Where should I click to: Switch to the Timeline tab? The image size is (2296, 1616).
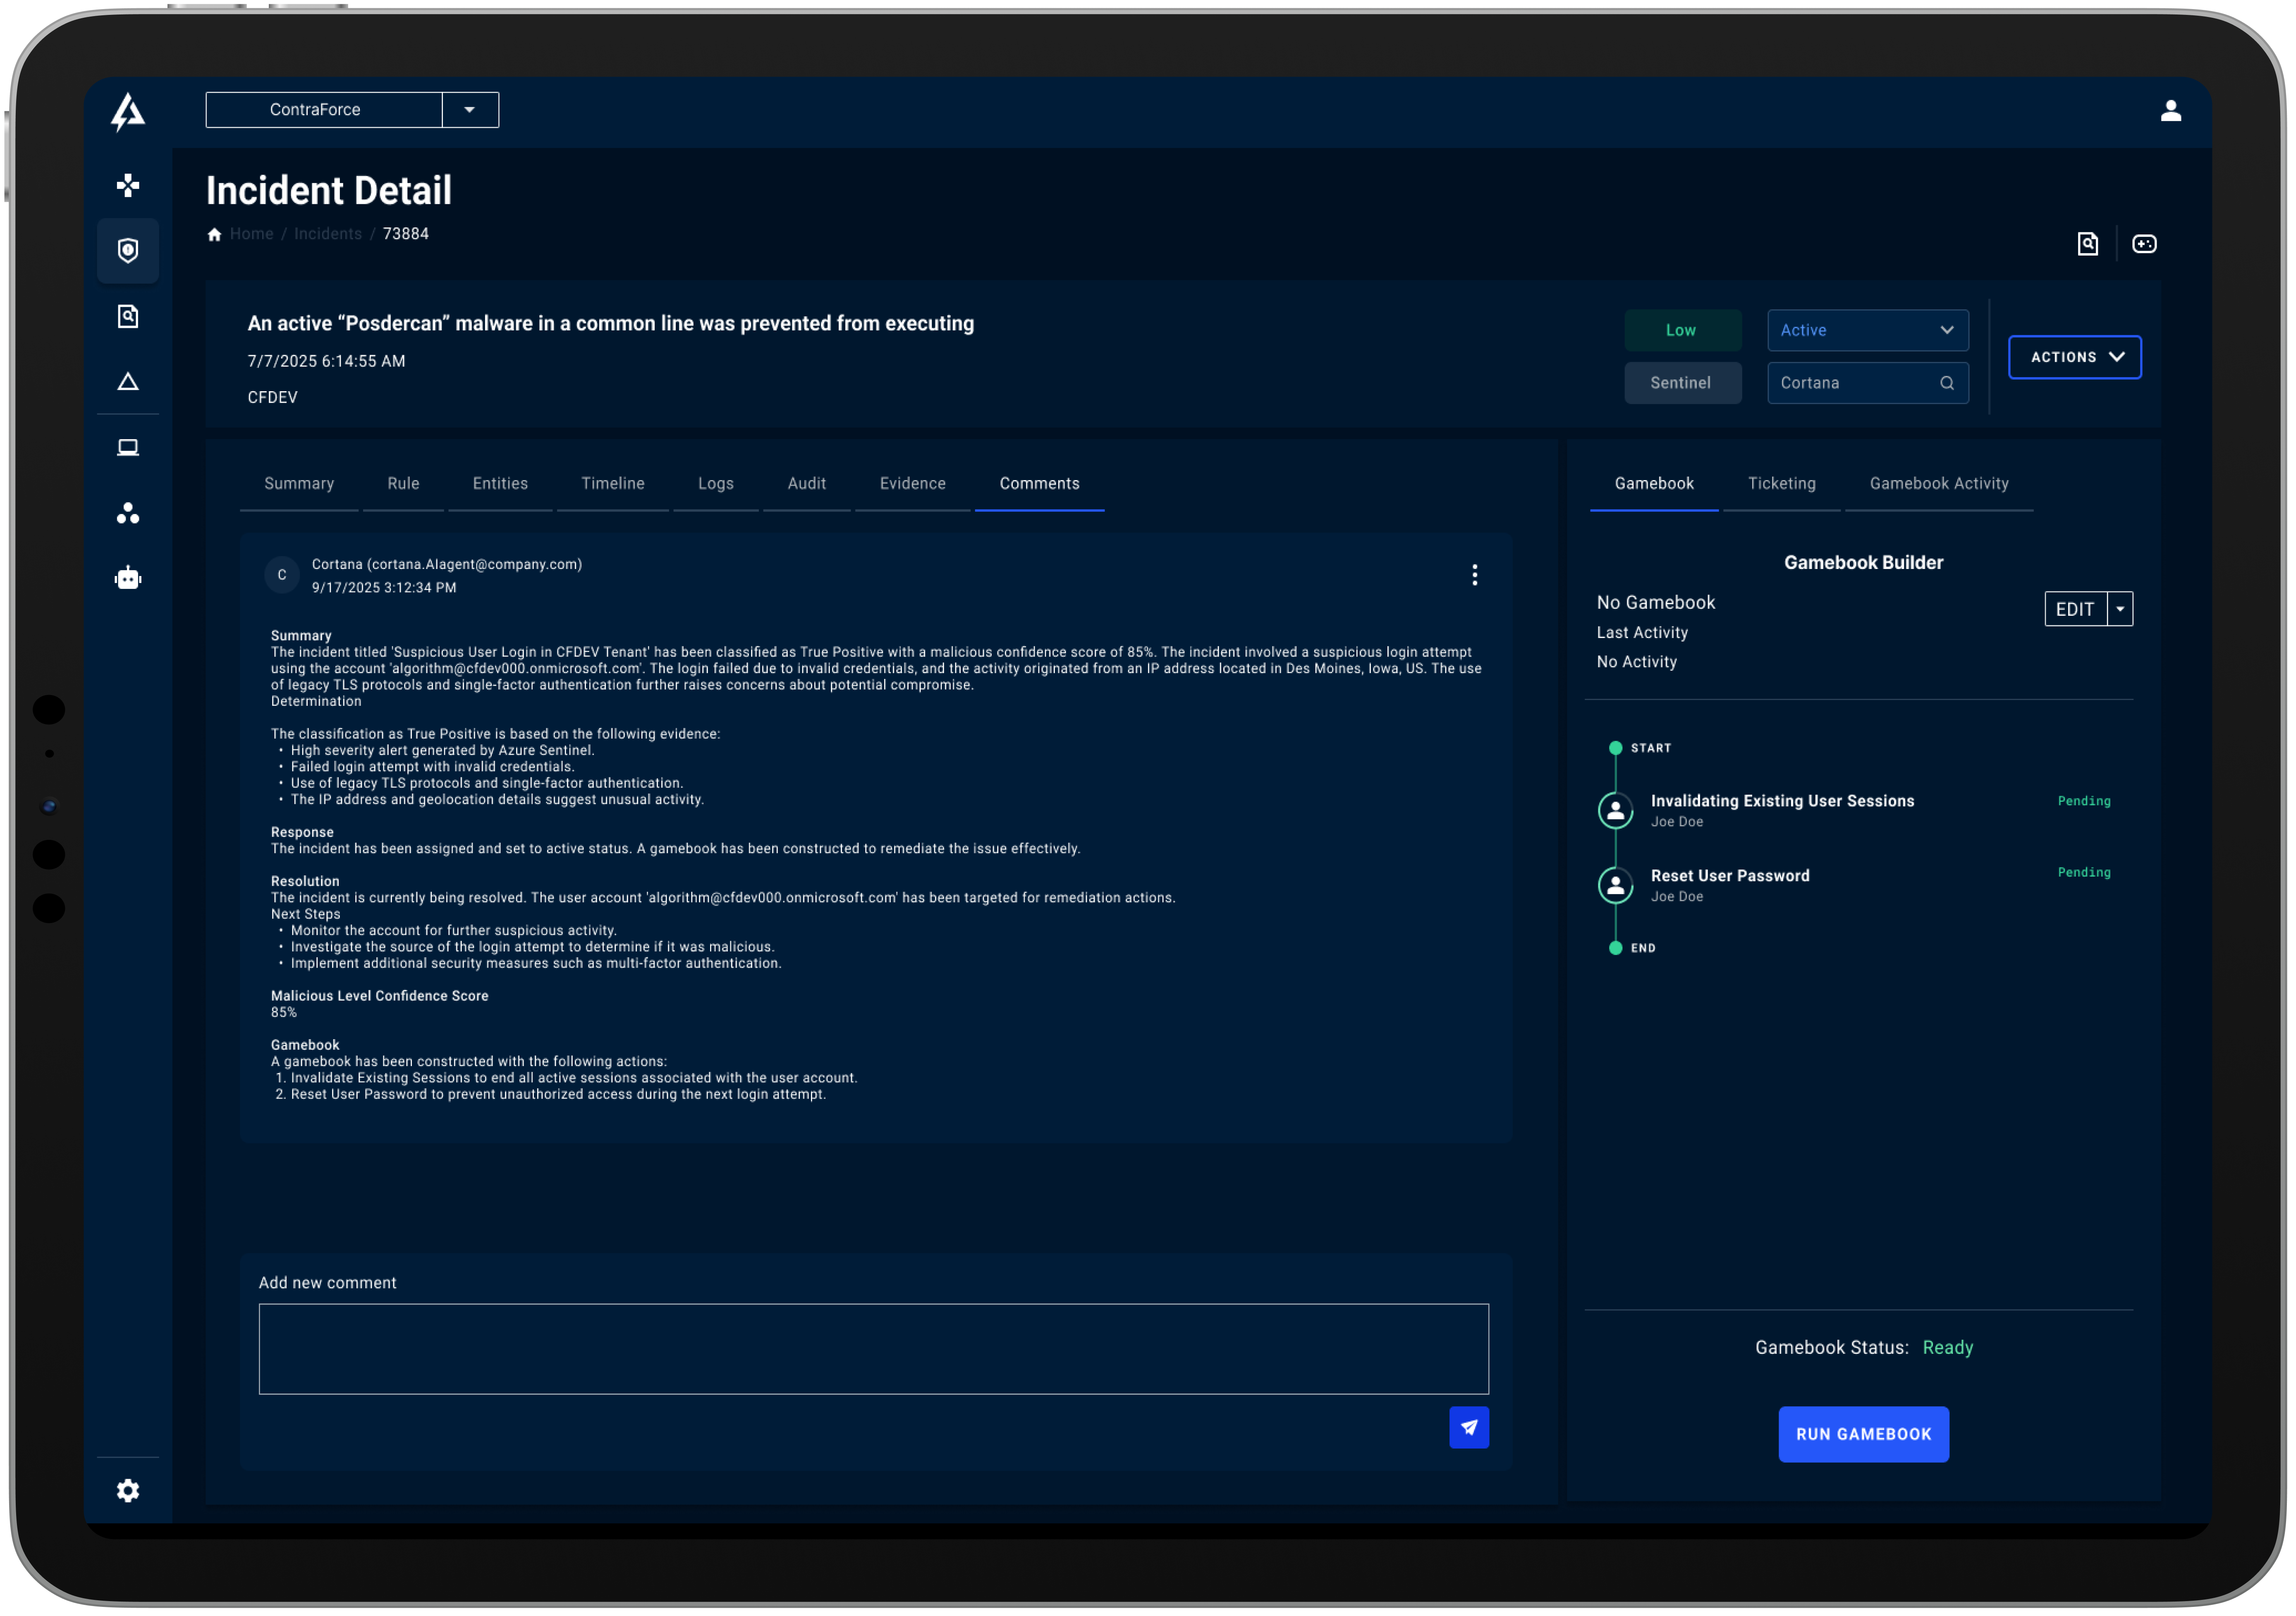(x=612, y=484)
